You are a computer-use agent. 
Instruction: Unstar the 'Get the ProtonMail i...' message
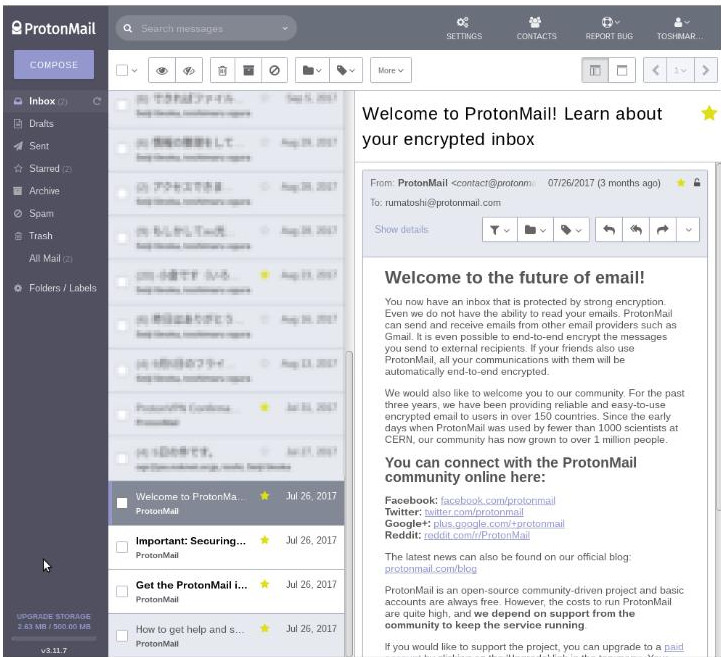(264, 584)
